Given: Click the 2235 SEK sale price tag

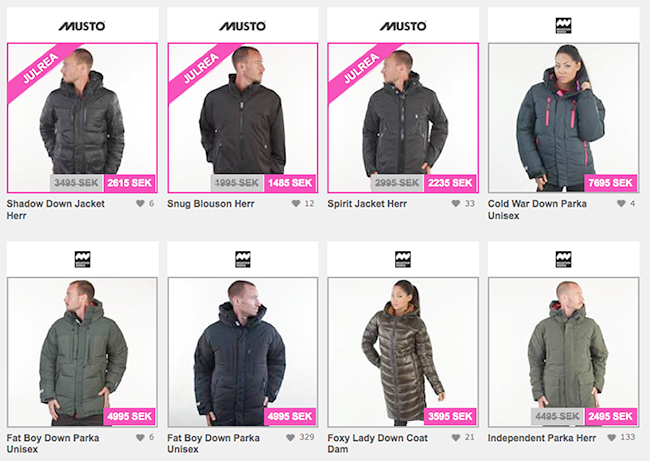Looking at the screenshot, I should tap(450, 183).
